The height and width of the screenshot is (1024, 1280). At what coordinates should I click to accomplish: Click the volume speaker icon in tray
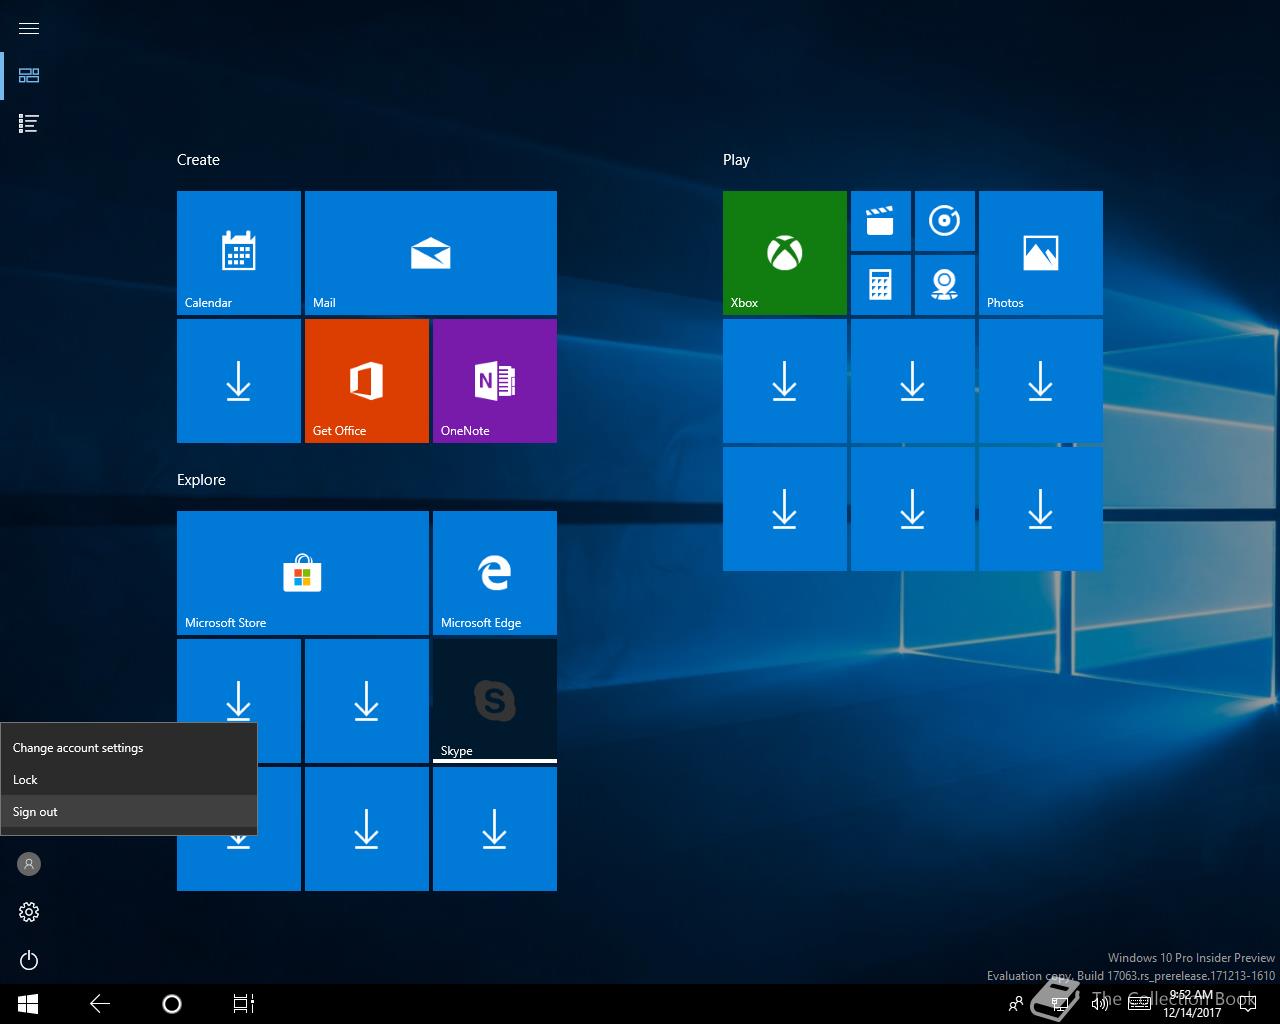(x=1100, y=1004)
